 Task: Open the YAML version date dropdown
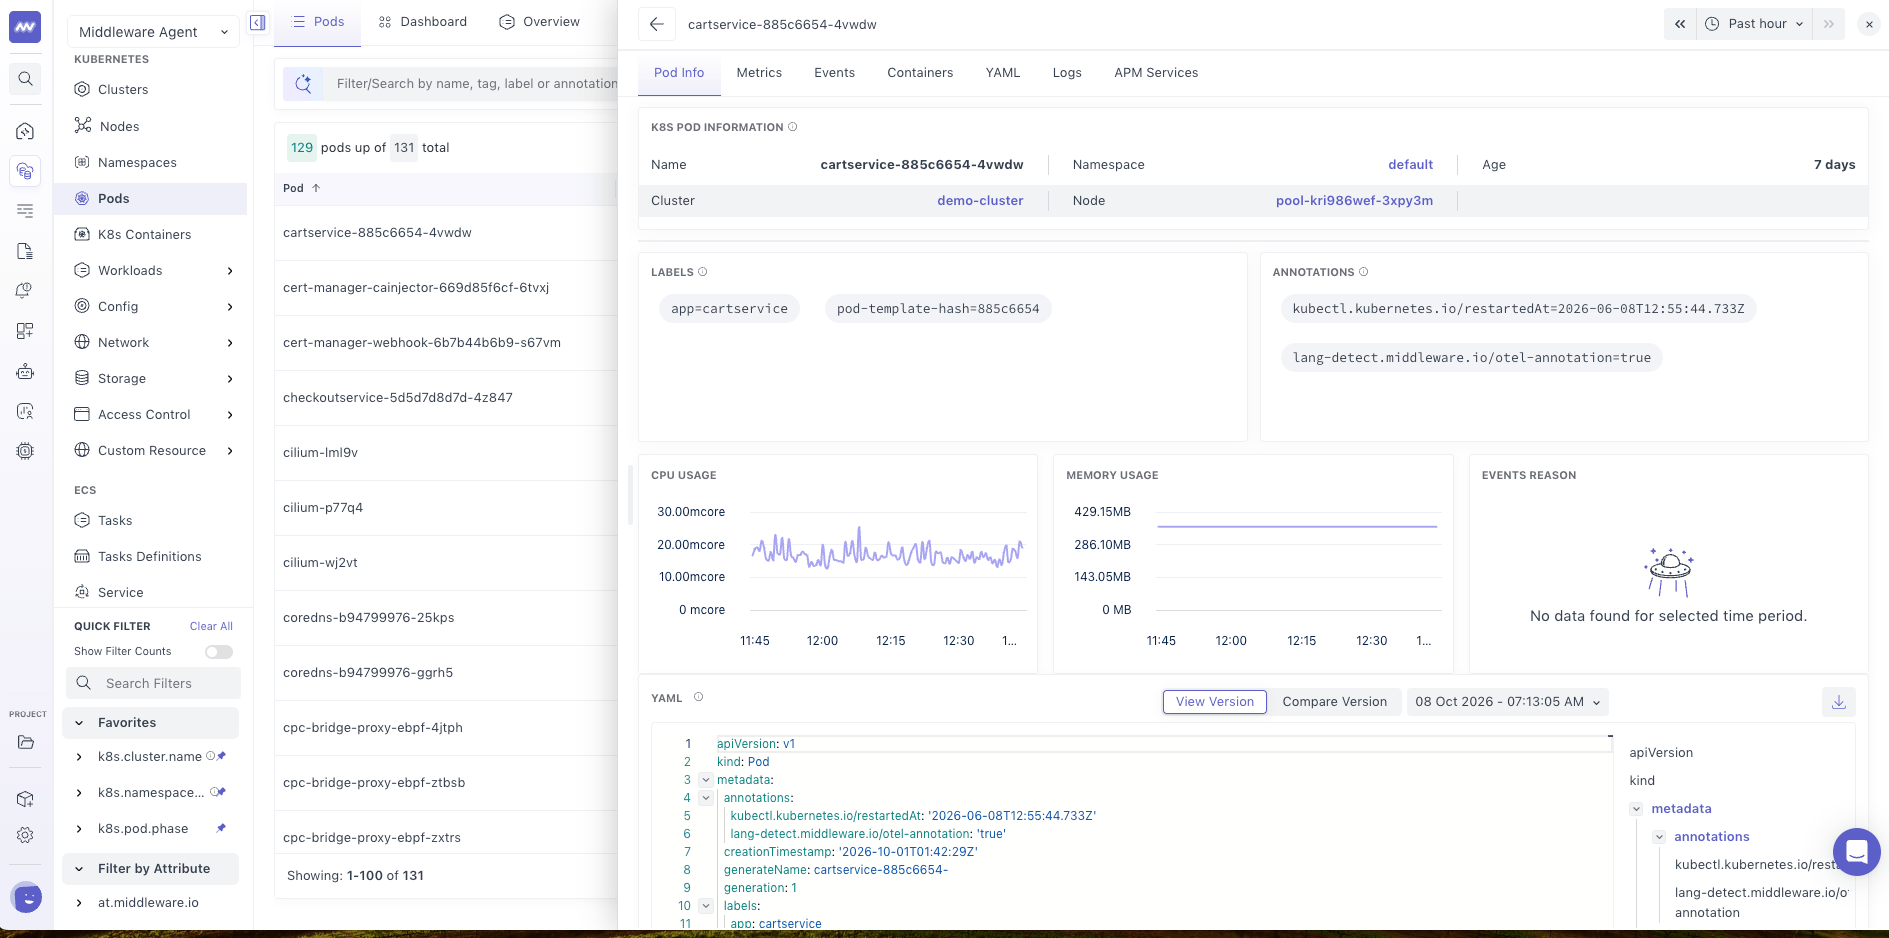1507,702
